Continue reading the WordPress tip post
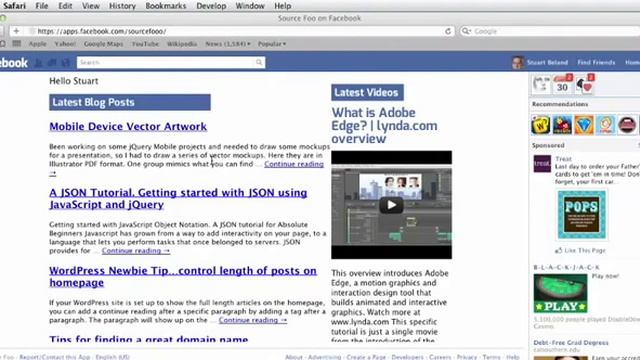The image size is (640, 360). click(x=253, y=320)
